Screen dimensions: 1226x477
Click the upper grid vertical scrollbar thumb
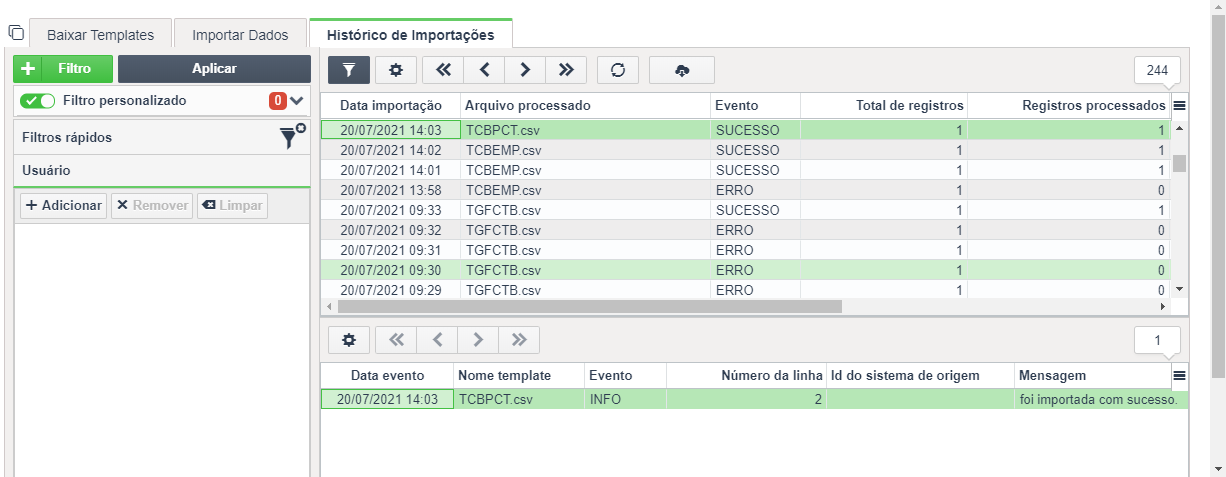click(1179, 163)
